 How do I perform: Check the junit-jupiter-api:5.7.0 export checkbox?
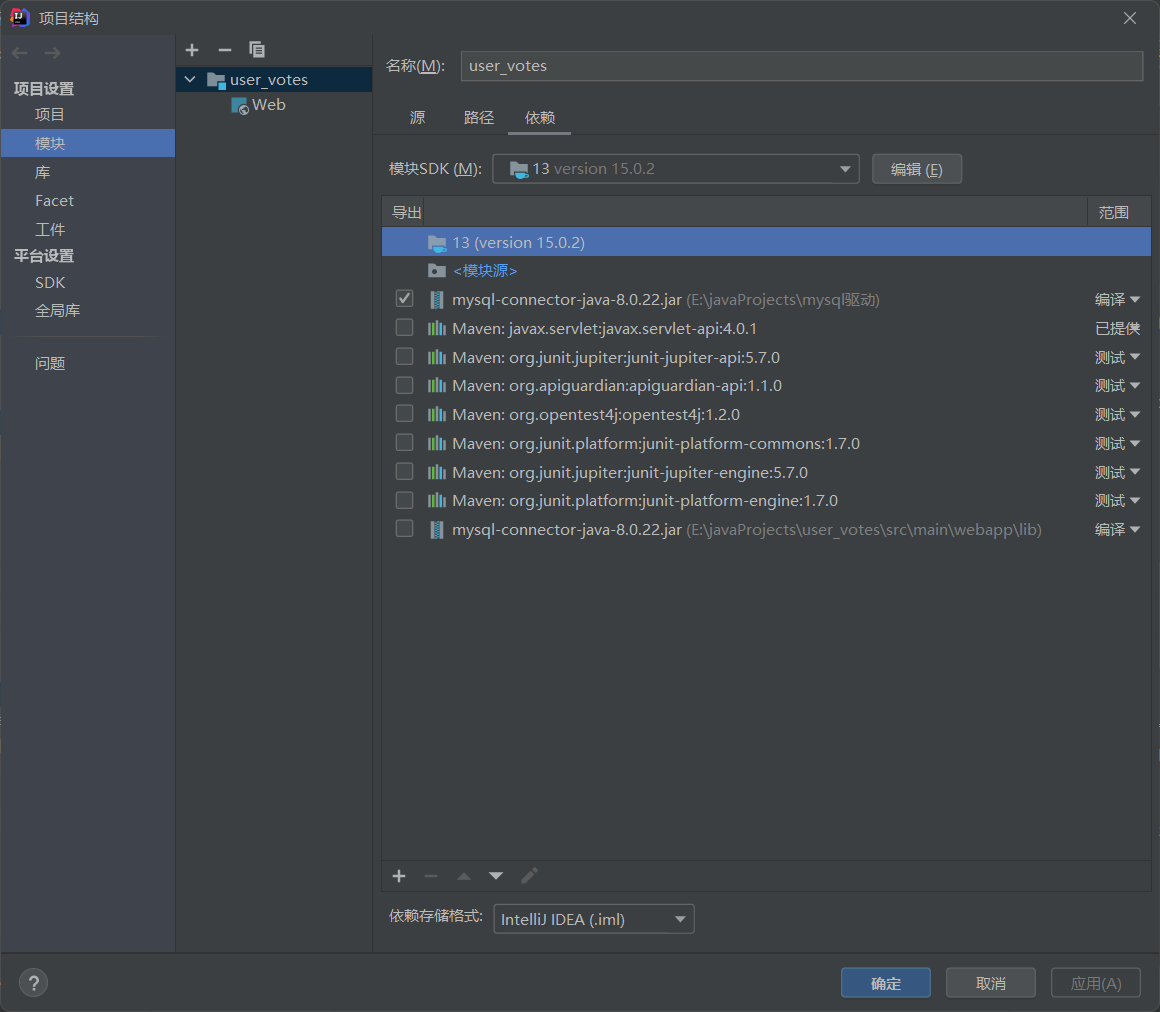404,356
